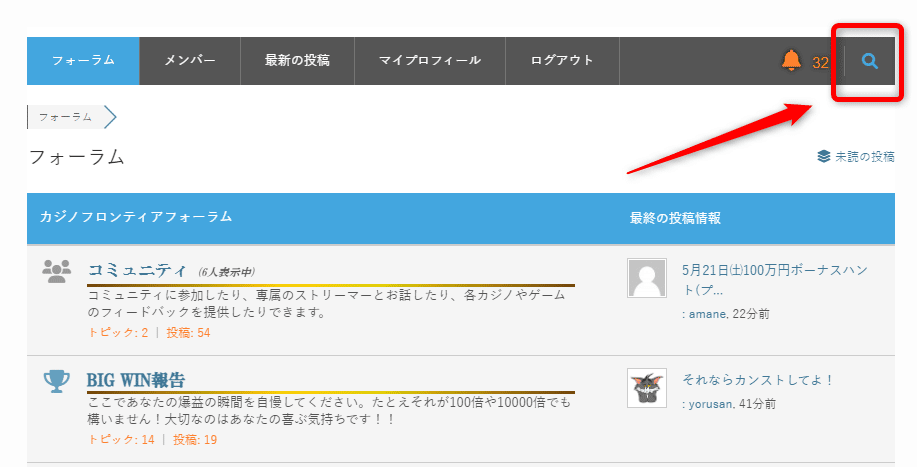Viewport: 917px width, 467px height.
Task: Open the post それならカンストしてよ！
Action: click(758, 380)
